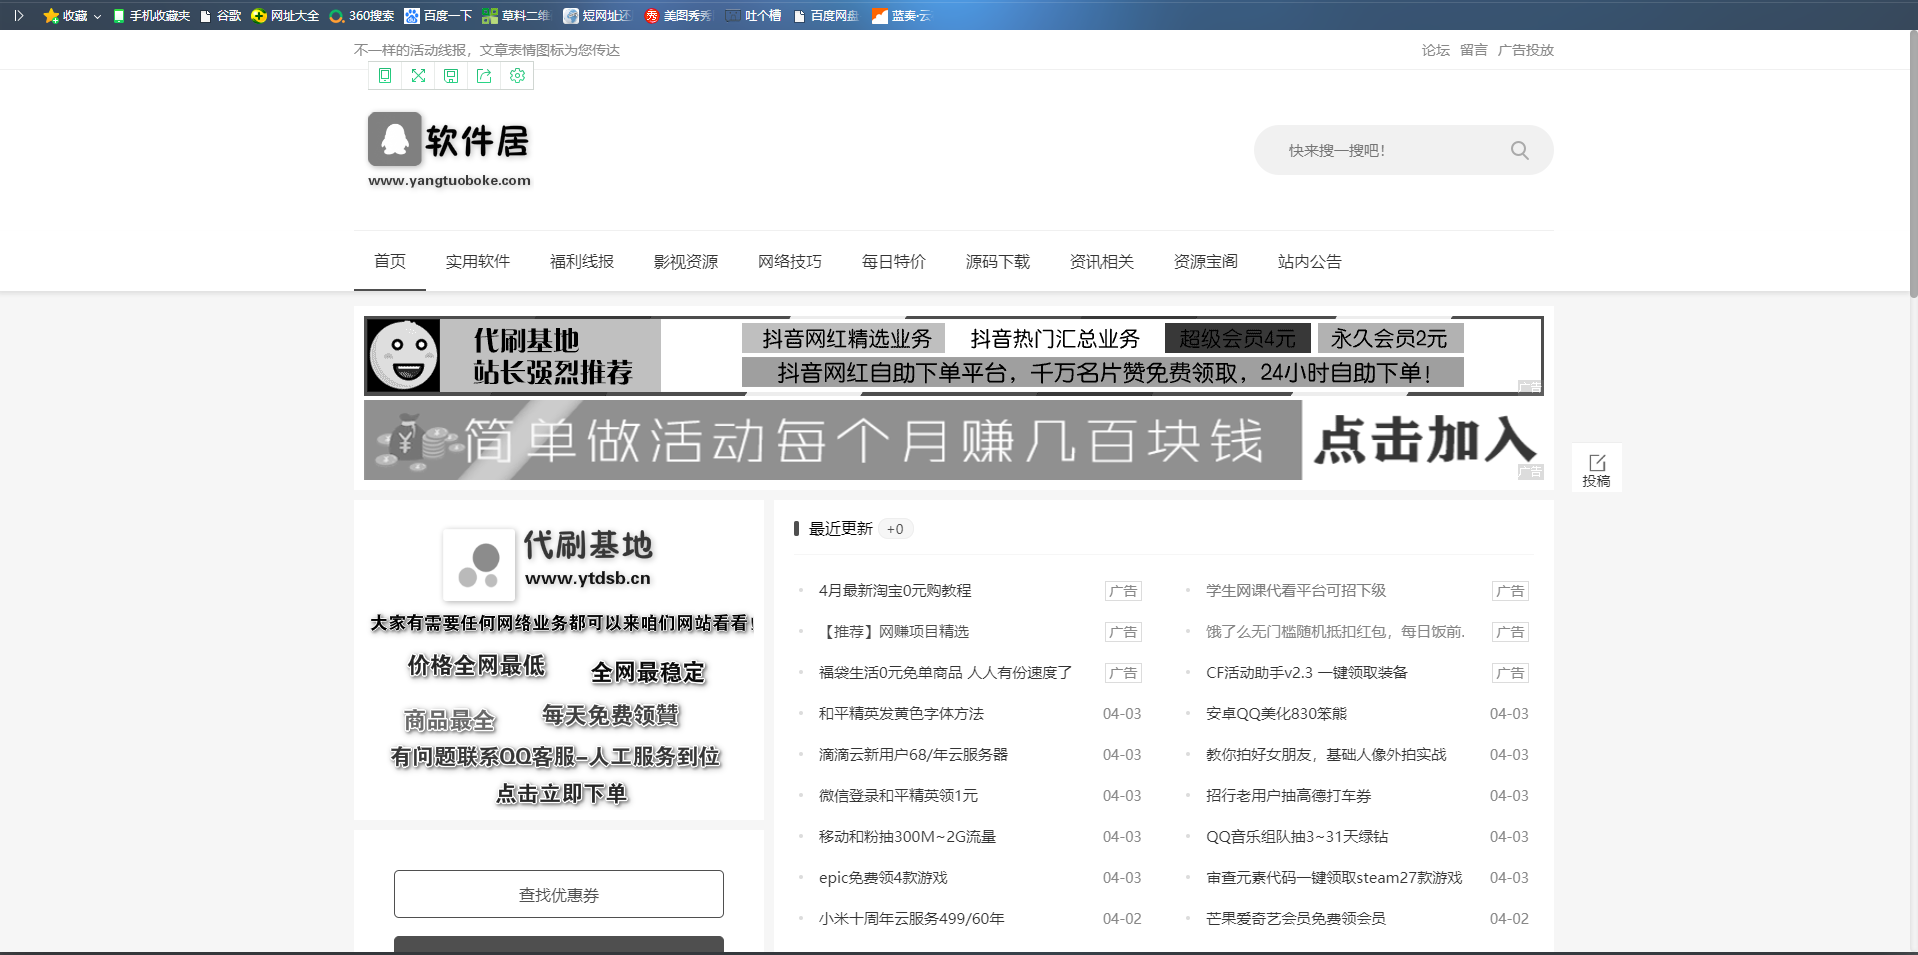Click the 点击加入 banner
This screenshot has height=955, width=1918.
click(x=1424, y=440)
